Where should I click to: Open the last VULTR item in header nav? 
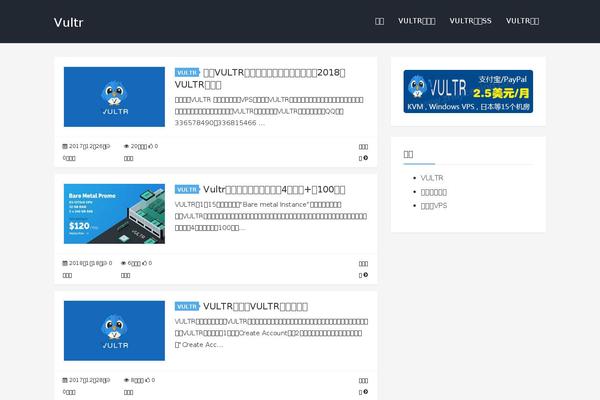522,21
